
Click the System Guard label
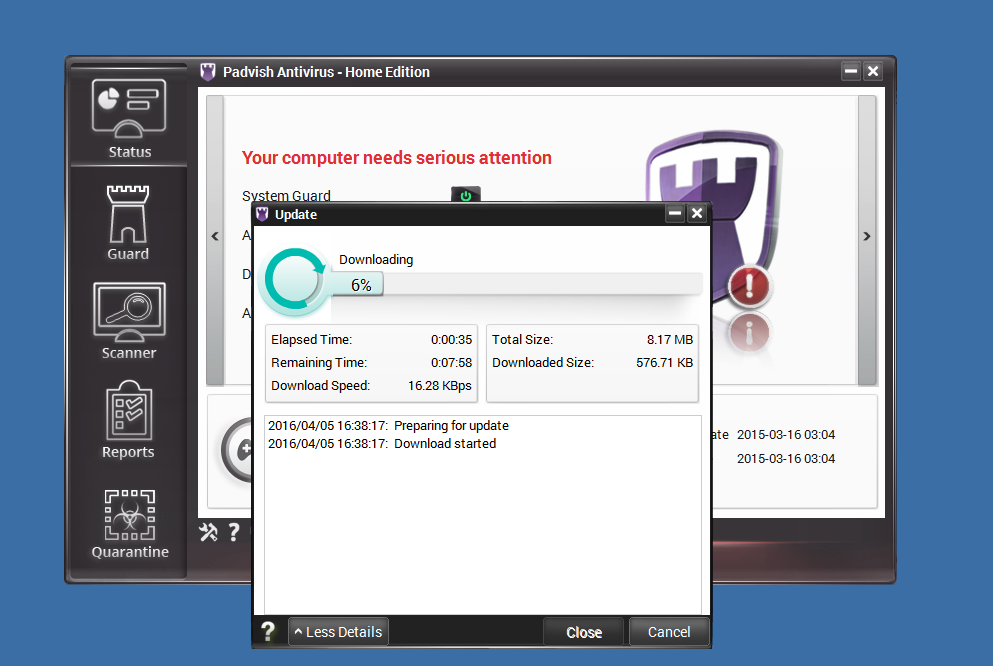tap(286, 196)
